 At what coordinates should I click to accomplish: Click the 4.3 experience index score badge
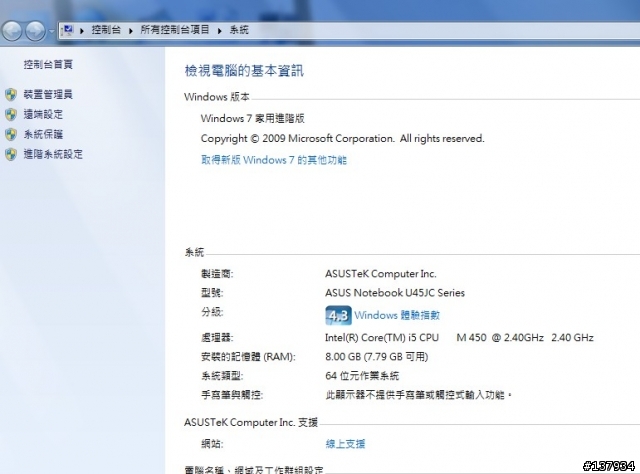[338, 316]
